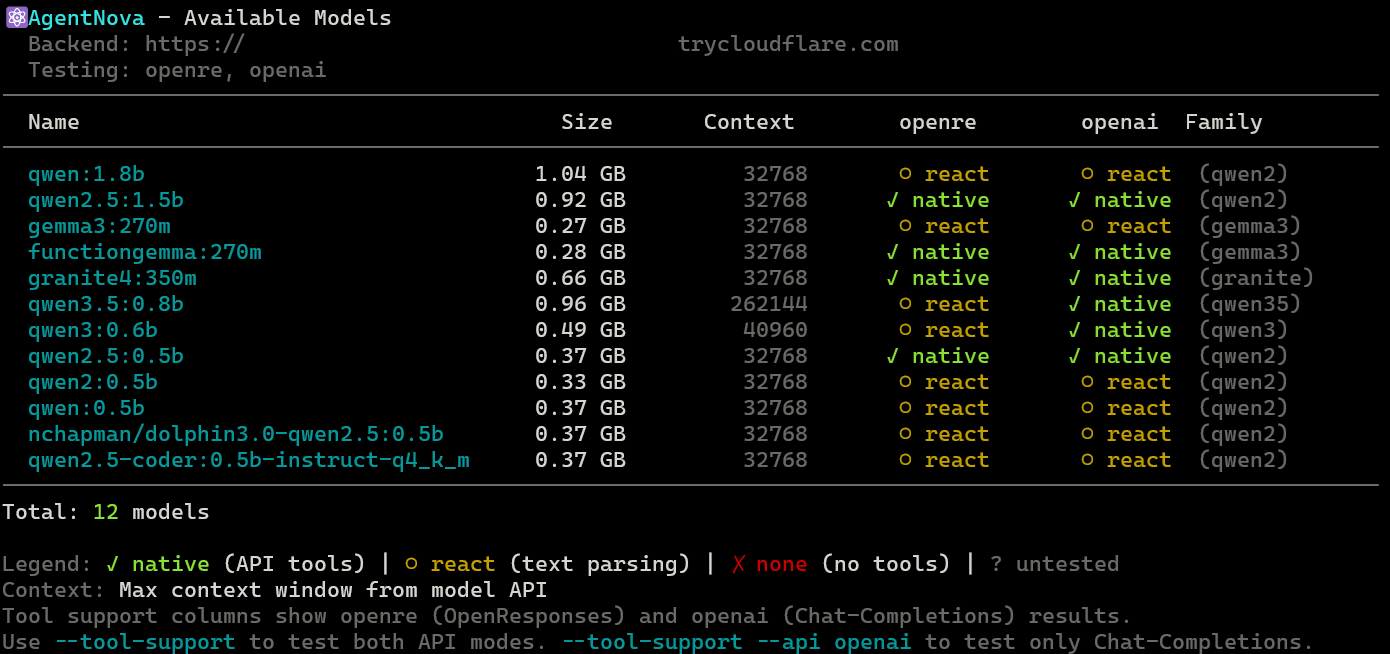Click the '262144' context value

tap(769, 304)
